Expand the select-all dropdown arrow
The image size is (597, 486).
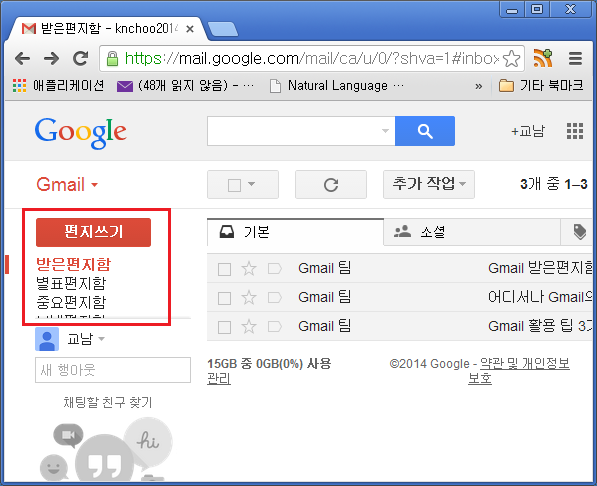click(x=251, y=184)
